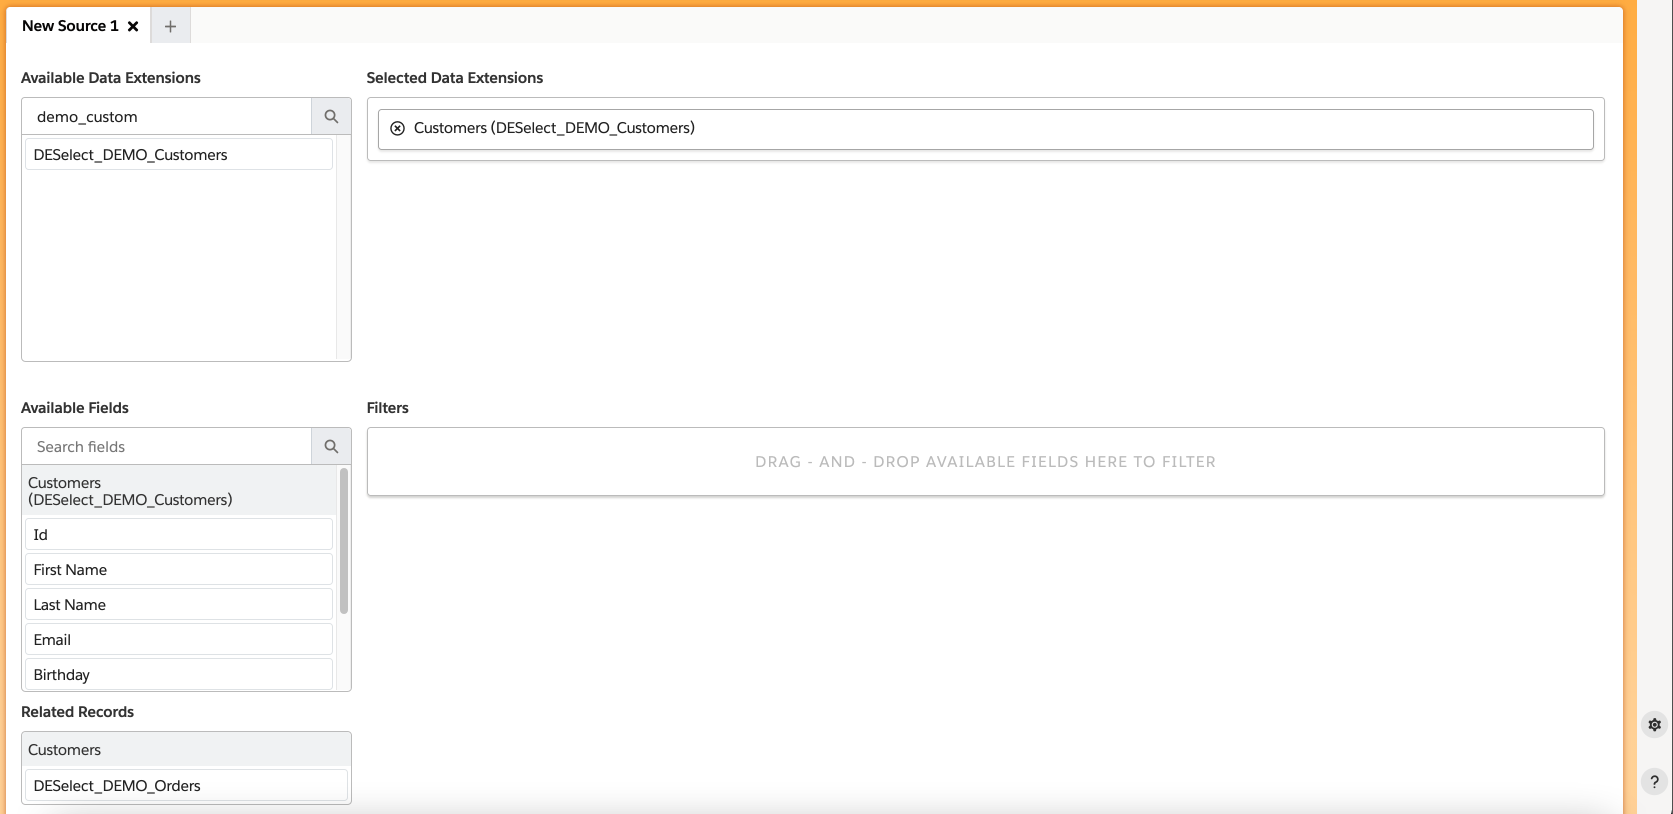Remove Customers from selected data extensions

397,128
